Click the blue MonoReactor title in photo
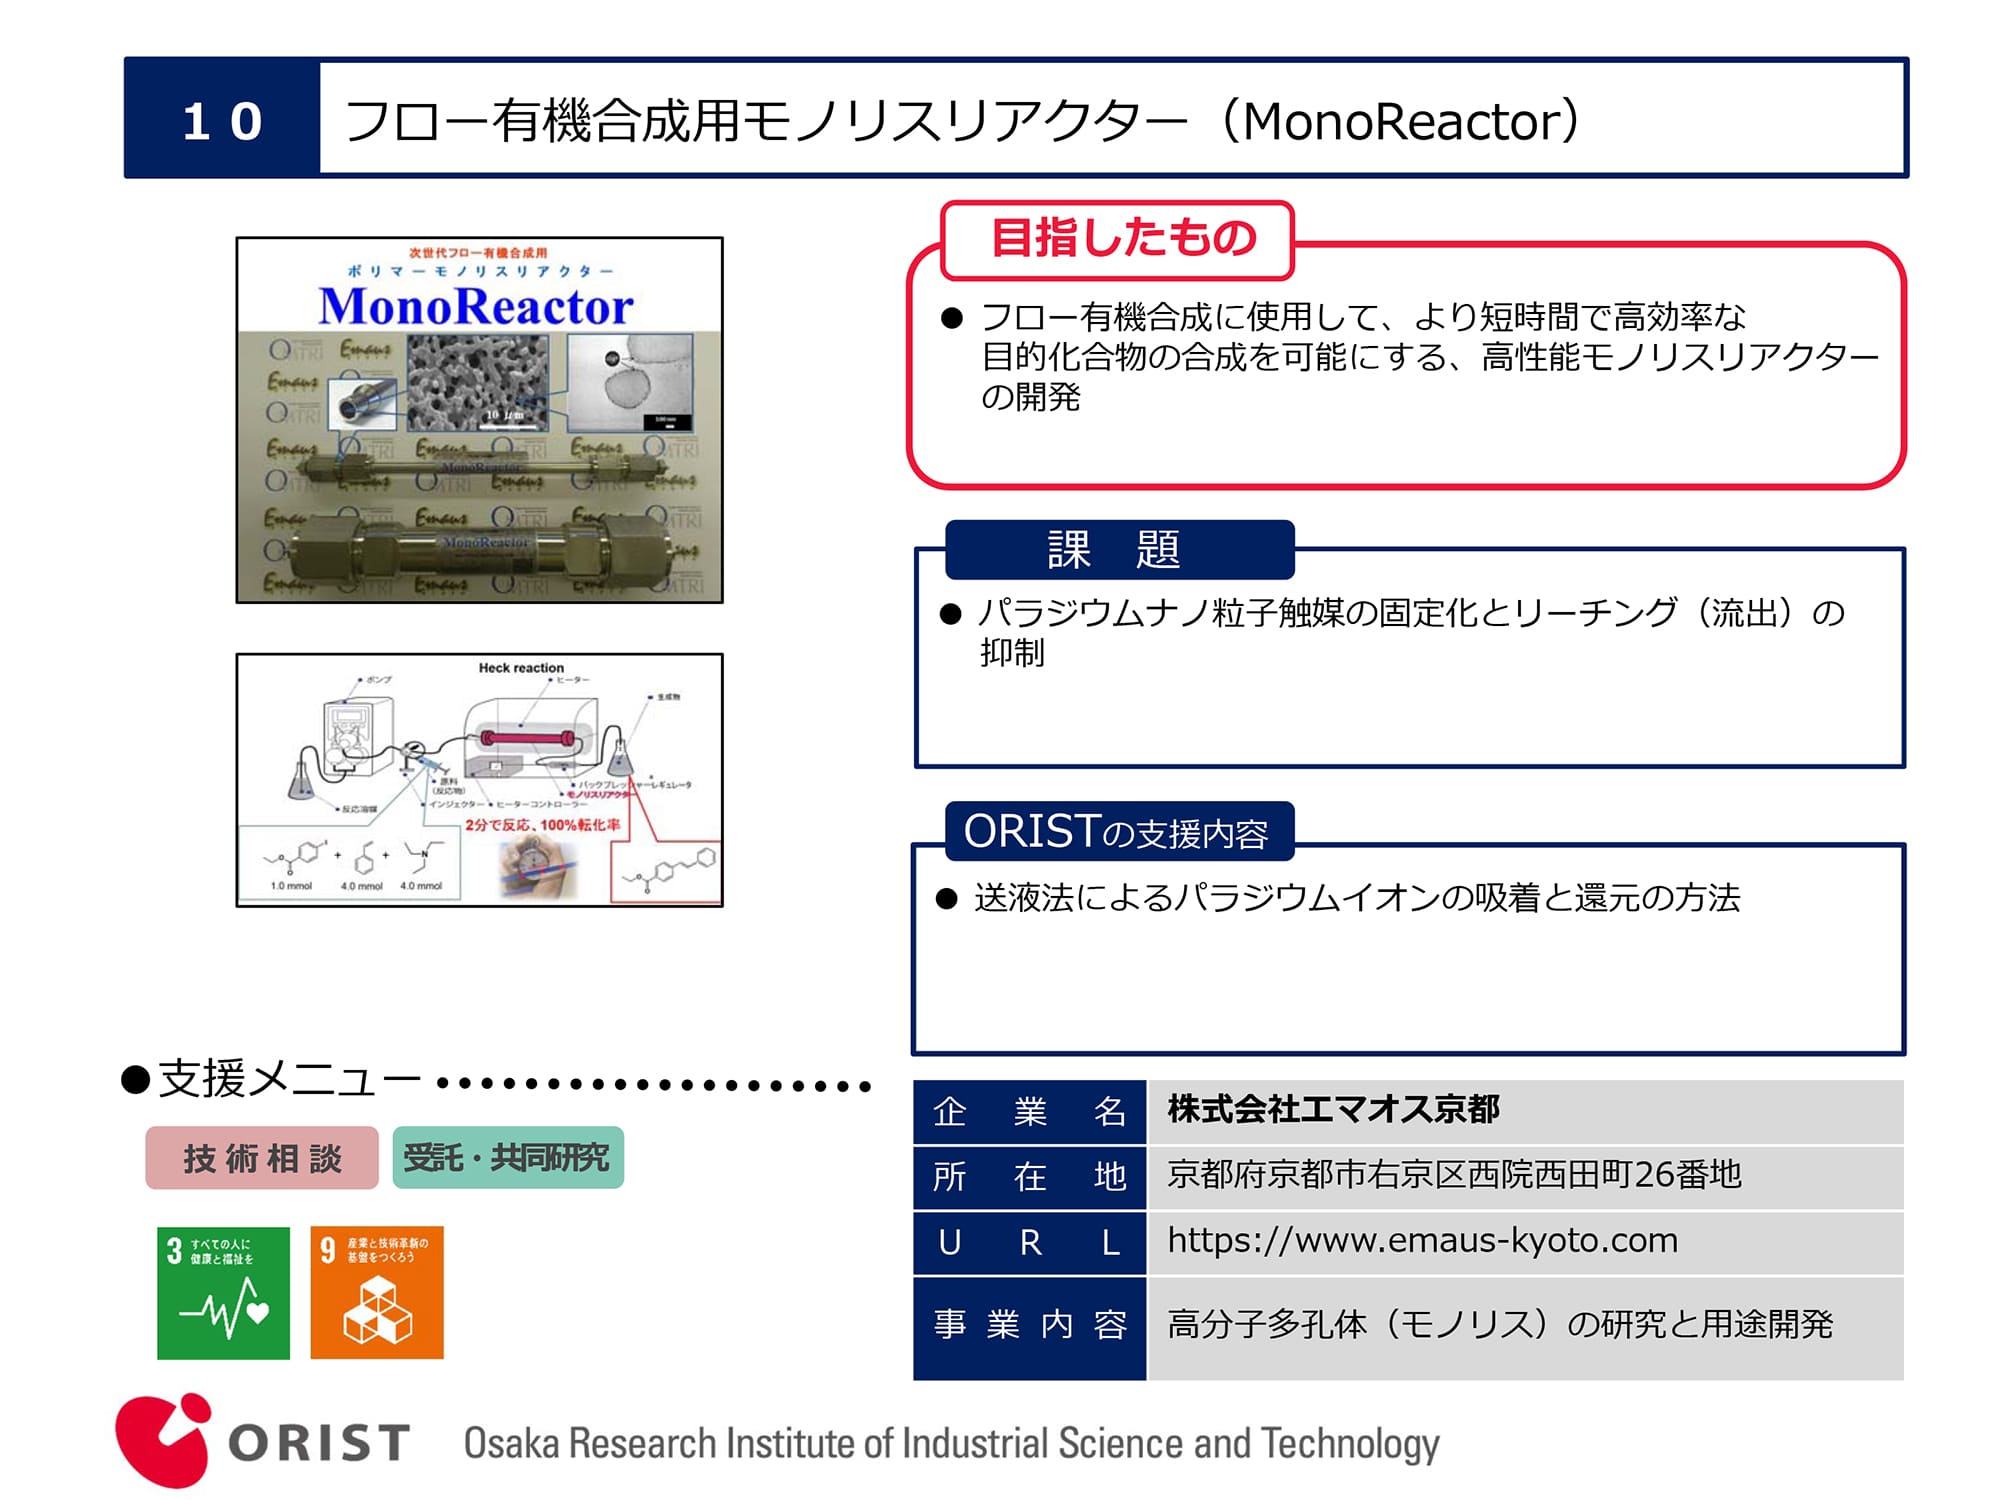Viewport: 2000px width, 1500px height. [x=476, y=306]
